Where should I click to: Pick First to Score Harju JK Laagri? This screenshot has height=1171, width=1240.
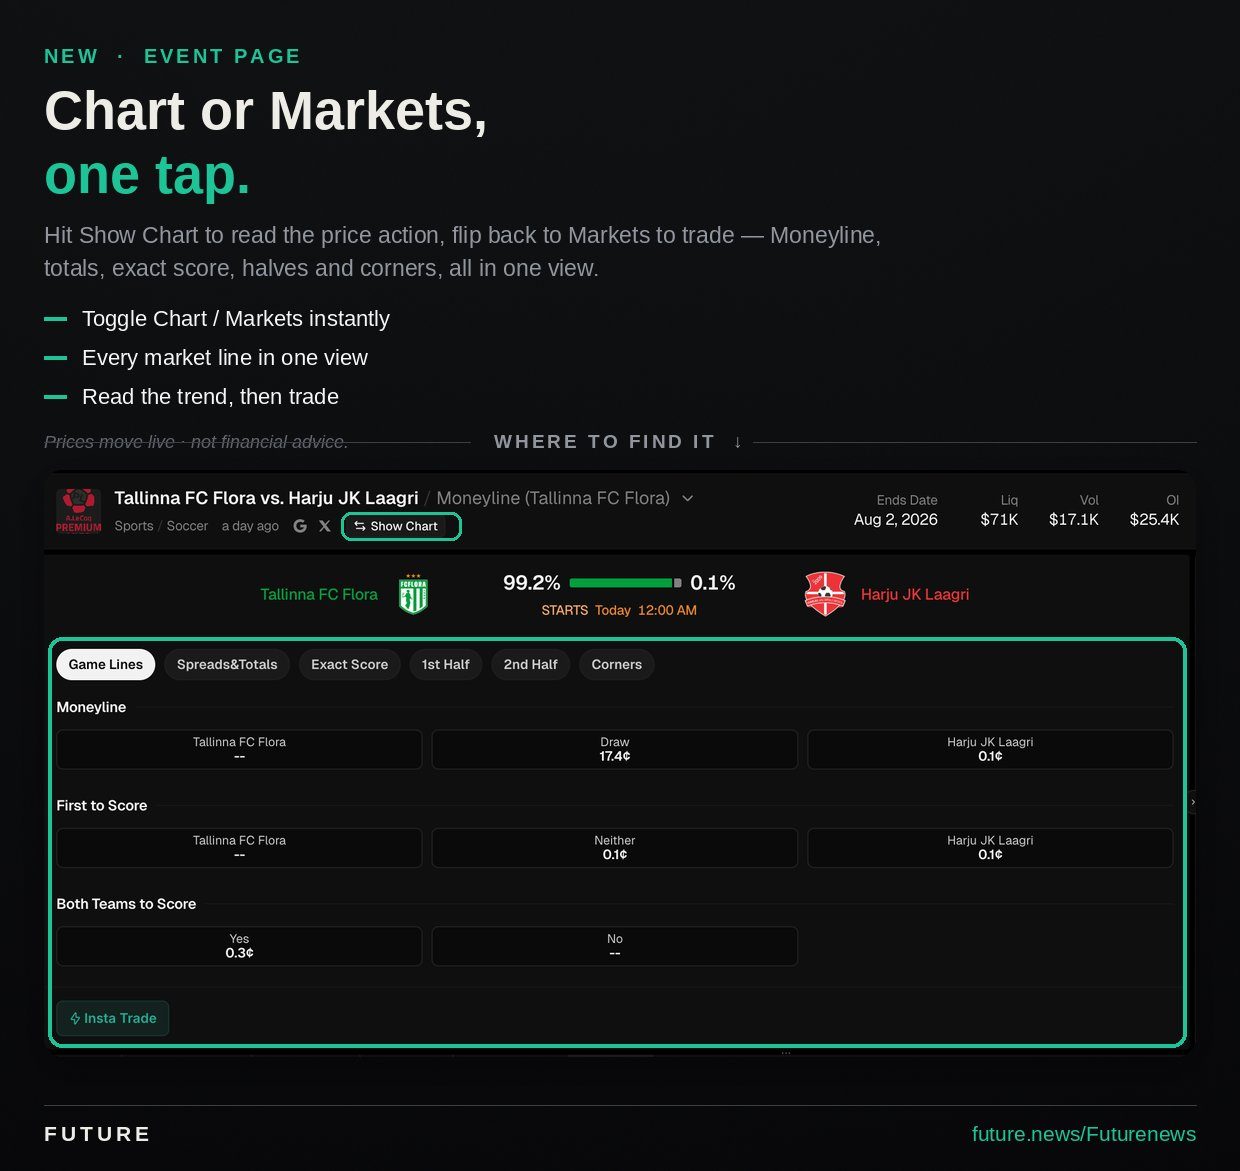(x=990, y=848)
